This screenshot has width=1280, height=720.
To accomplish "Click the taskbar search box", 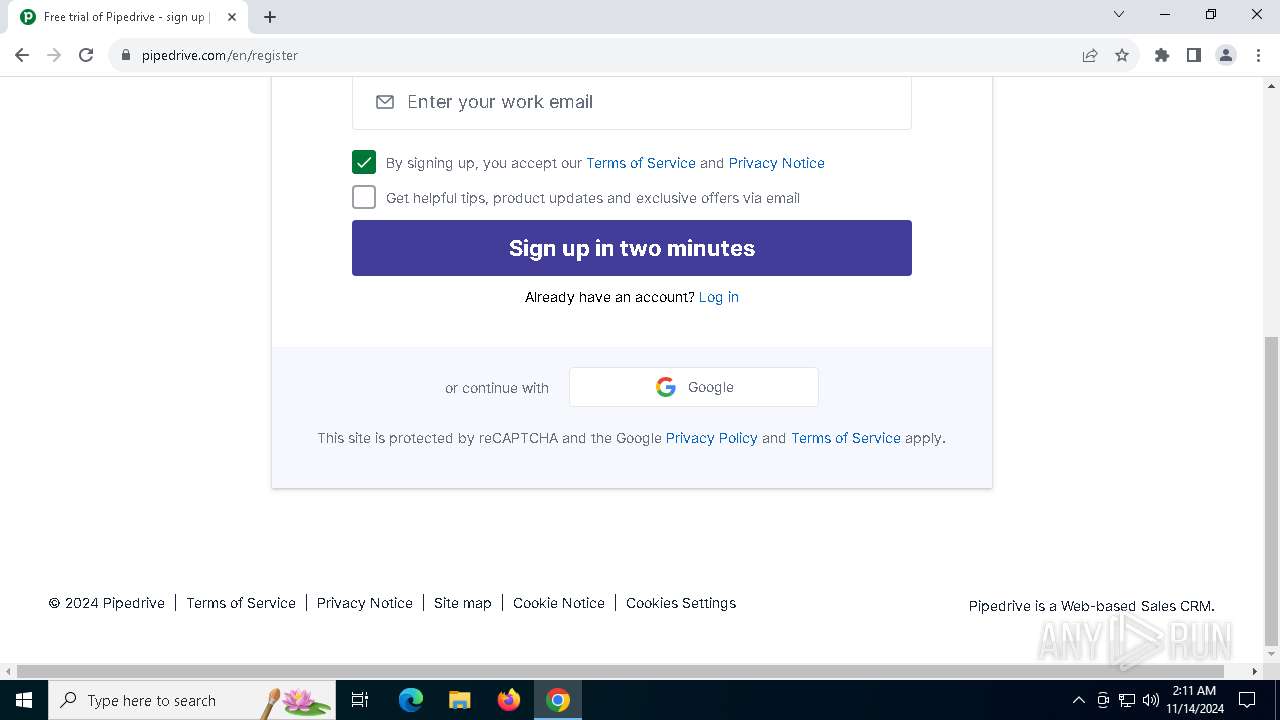I will [192, 700].
